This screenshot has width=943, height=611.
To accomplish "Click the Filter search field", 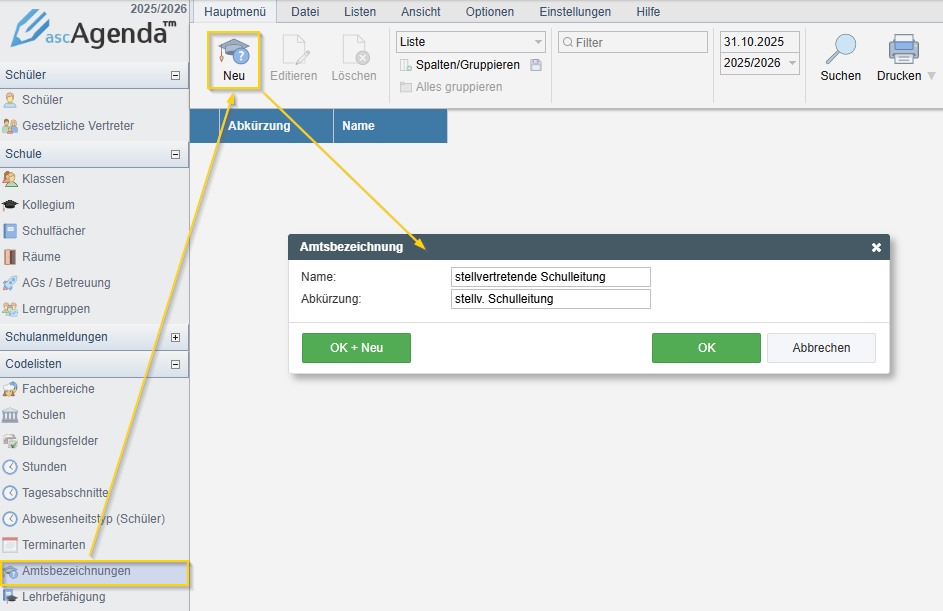I will [638, 42].
